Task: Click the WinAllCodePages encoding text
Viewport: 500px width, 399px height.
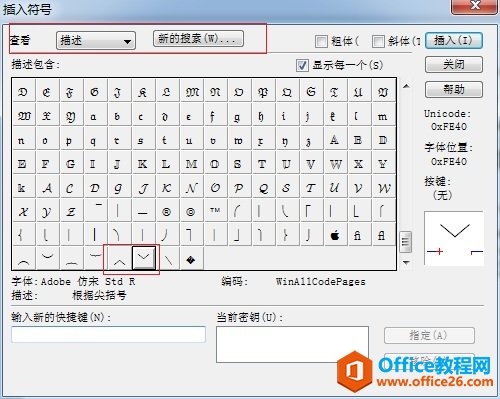Action: tap(321, 282)
